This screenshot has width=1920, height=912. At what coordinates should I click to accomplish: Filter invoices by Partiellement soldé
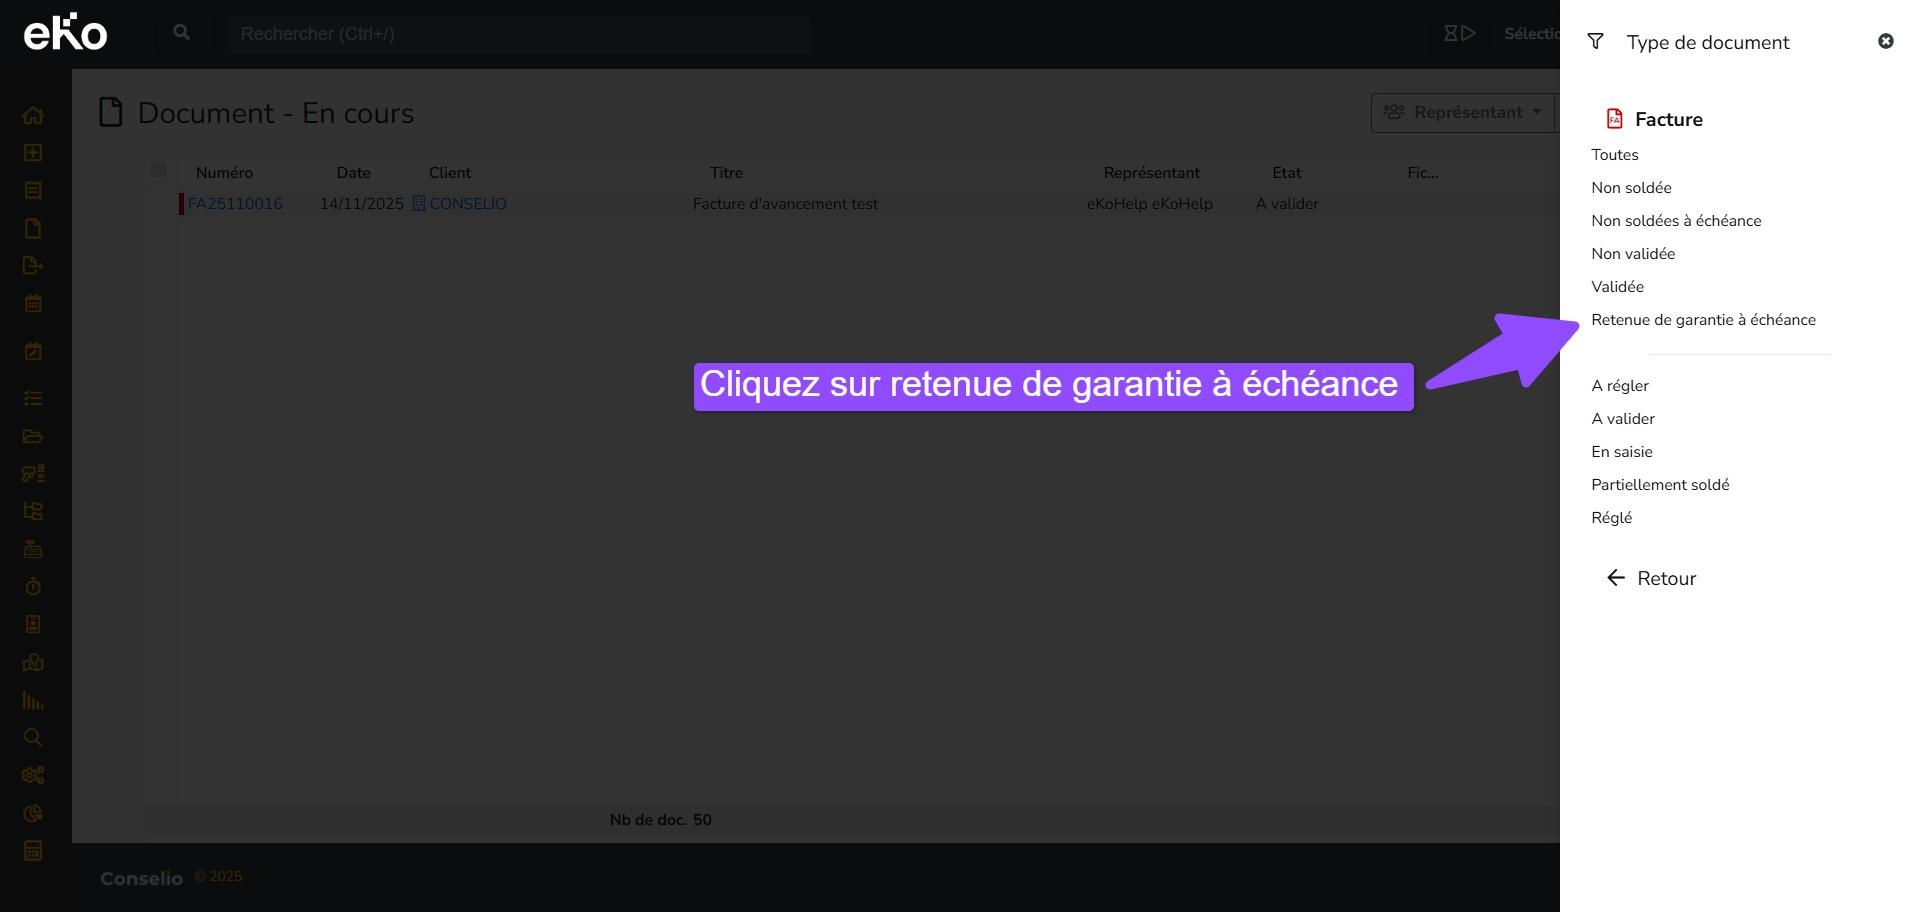tap(1660, 485)
